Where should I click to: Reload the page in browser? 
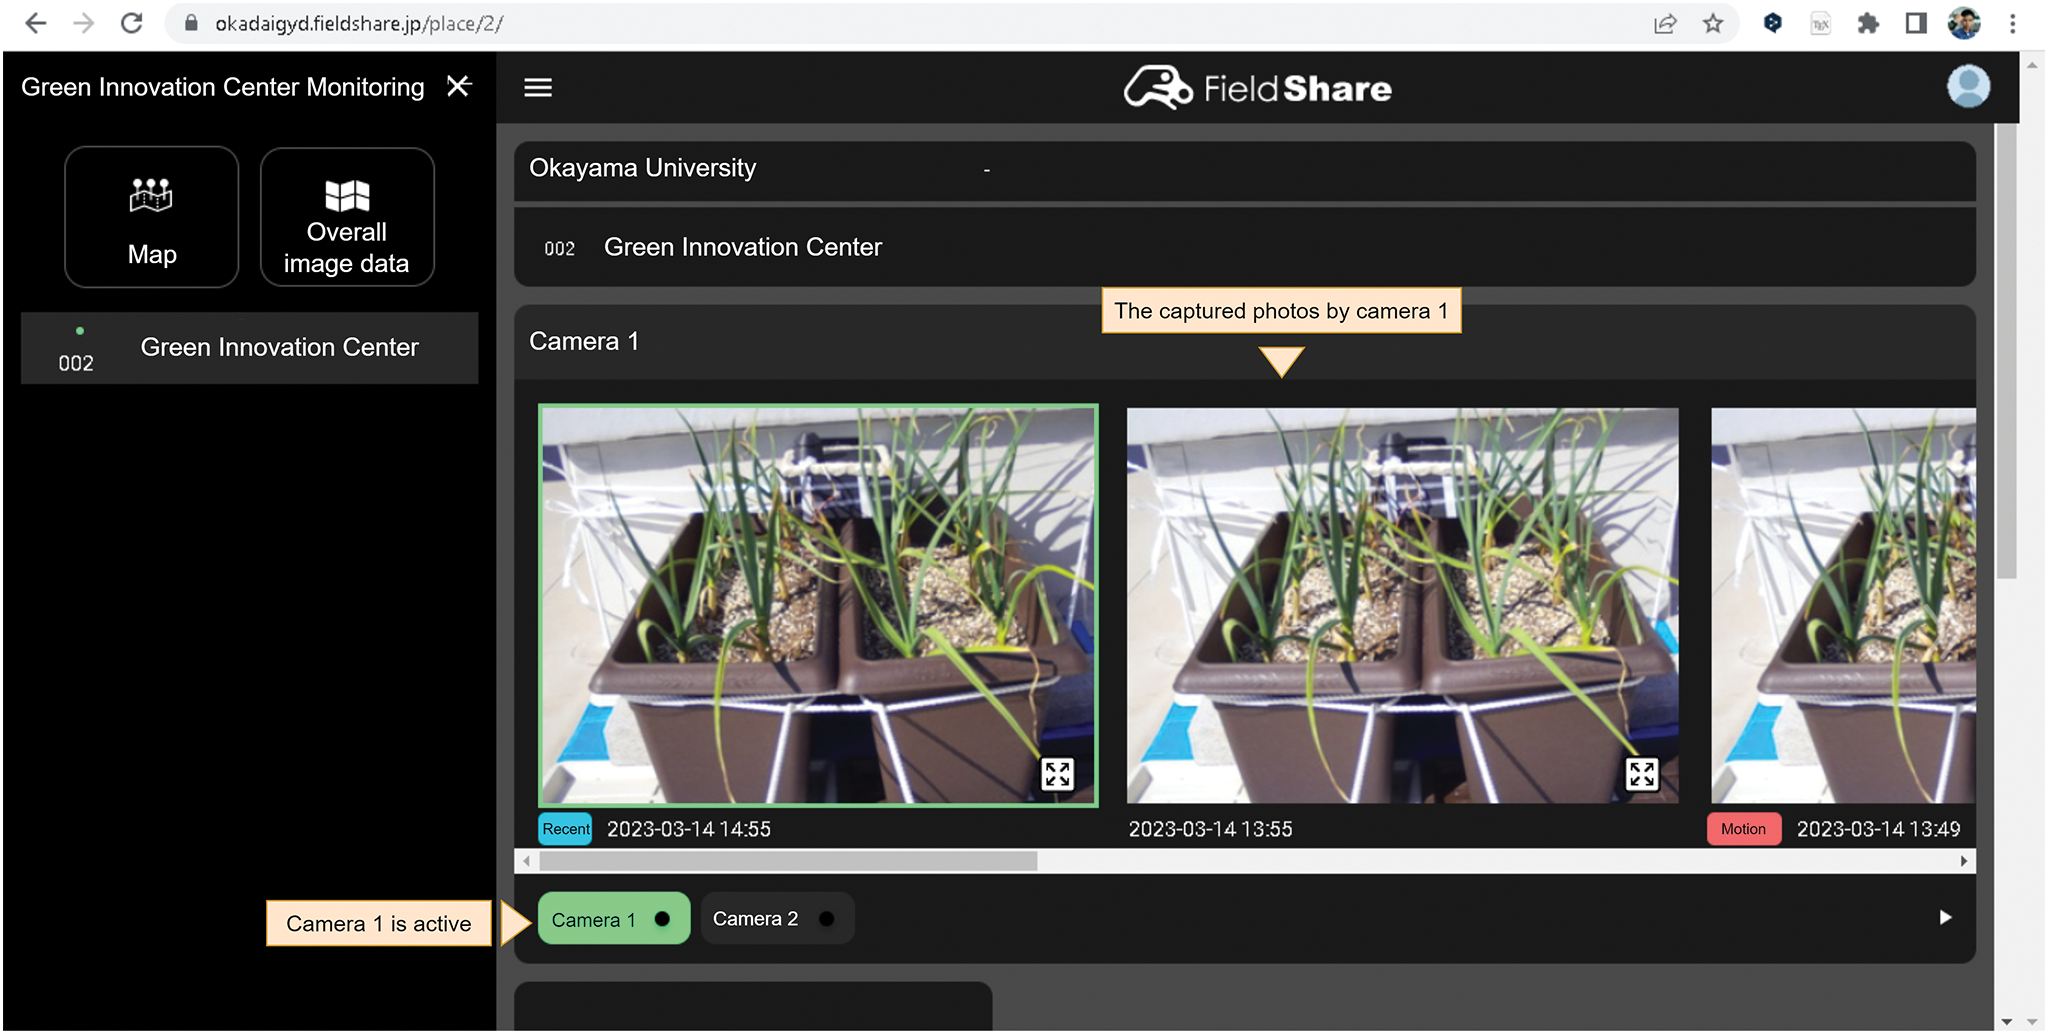pos(131,24)
